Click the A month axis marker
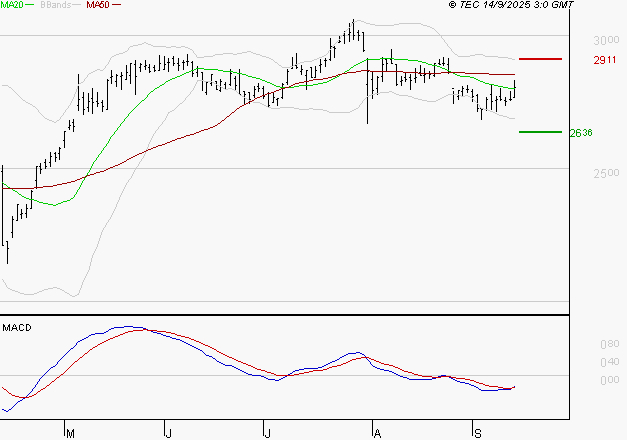The width and height of the screenshot is (627, 440). point(377,433)
